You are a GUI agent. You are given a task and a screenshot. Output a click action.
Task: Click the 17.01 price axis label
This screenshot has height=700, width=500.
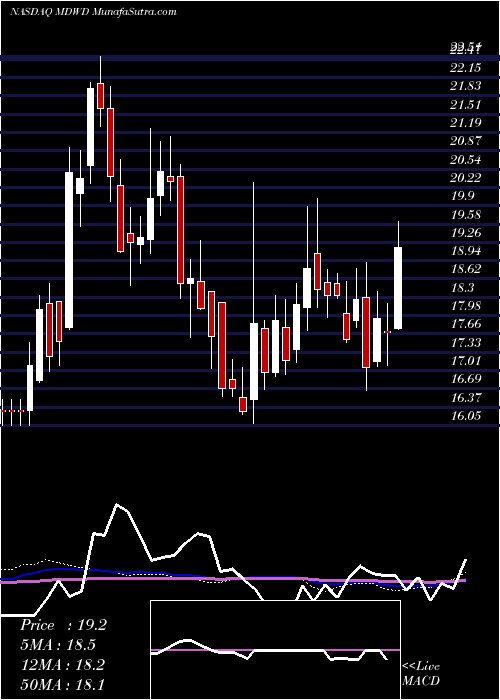pos(466,360)
